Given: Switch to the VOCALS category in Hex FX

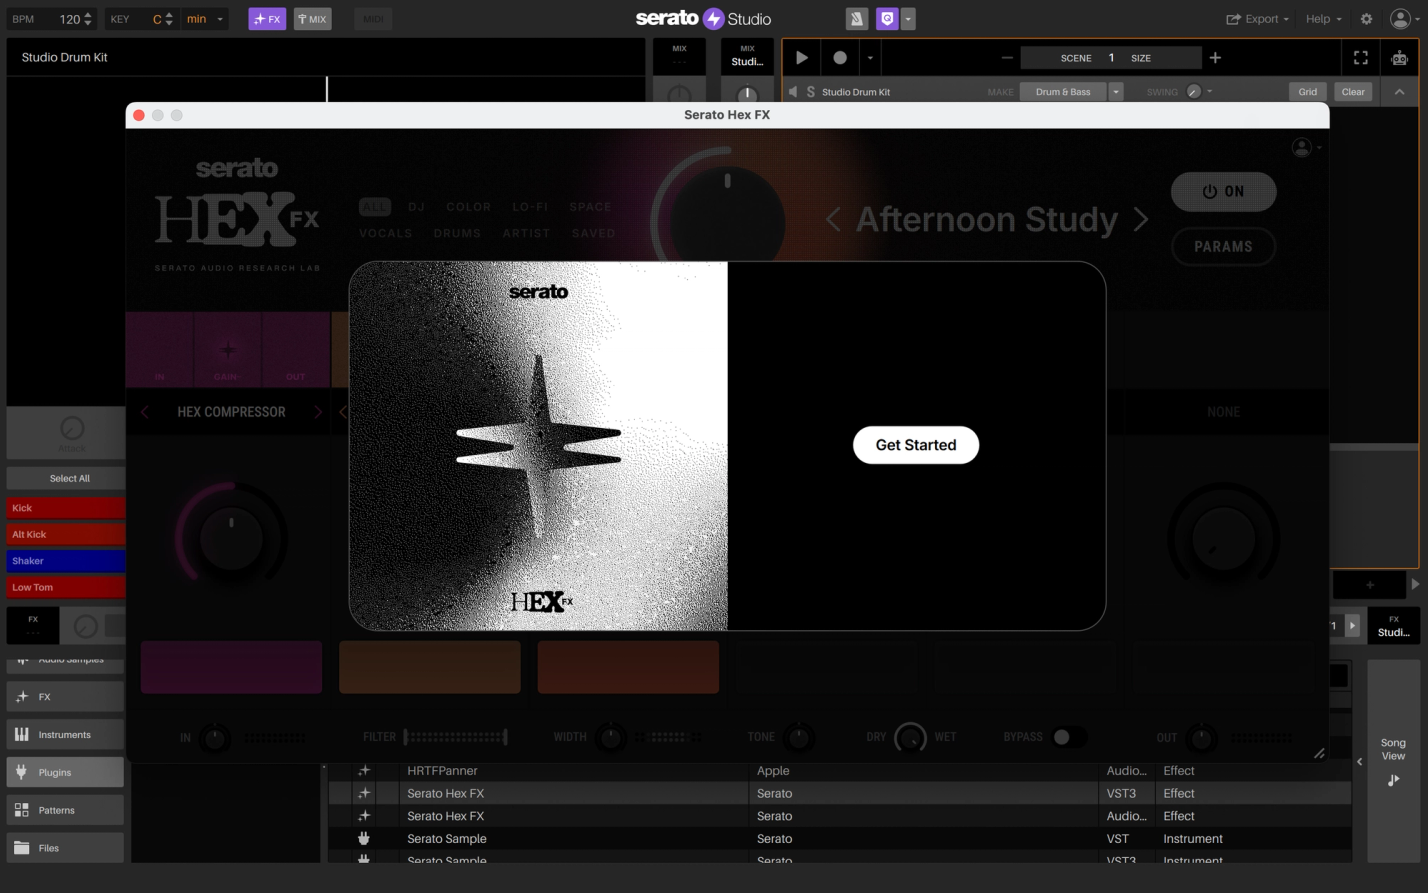Looking at the screenshot, I should click(x=385, y=233).
